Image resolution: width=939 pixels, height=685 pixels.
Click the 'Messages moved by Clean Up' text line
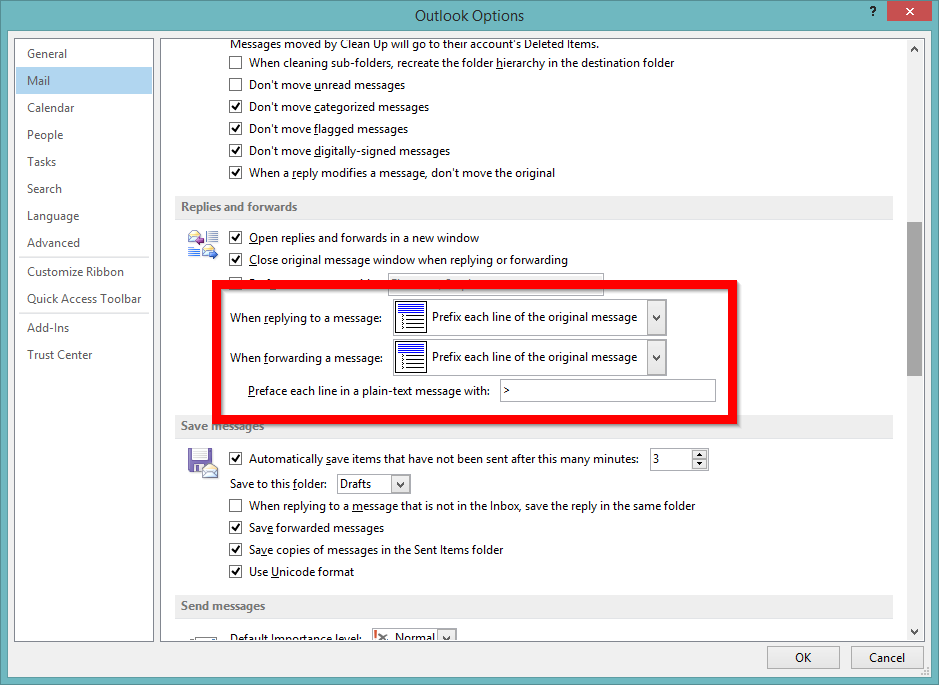tap(414, 44)
